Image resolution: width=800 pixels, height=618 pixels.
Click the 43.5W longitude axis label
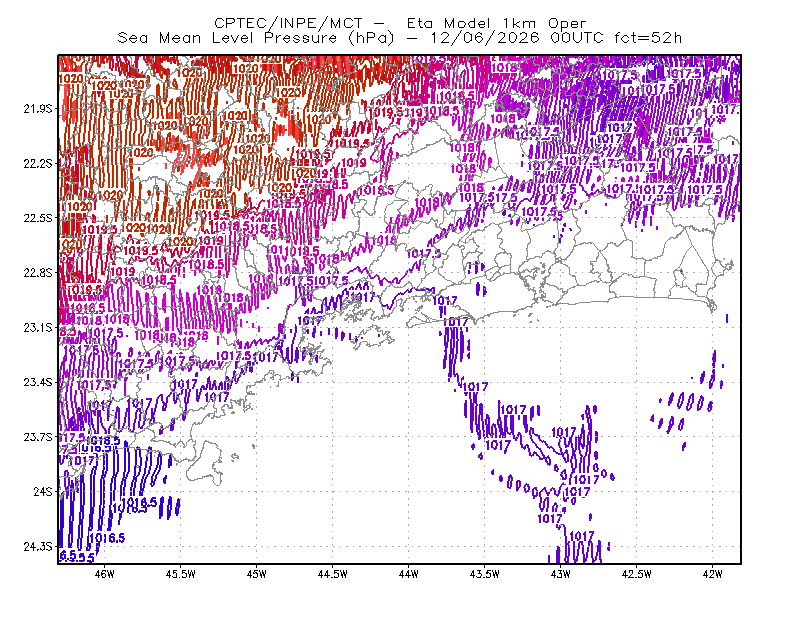[x=485, y=574]
